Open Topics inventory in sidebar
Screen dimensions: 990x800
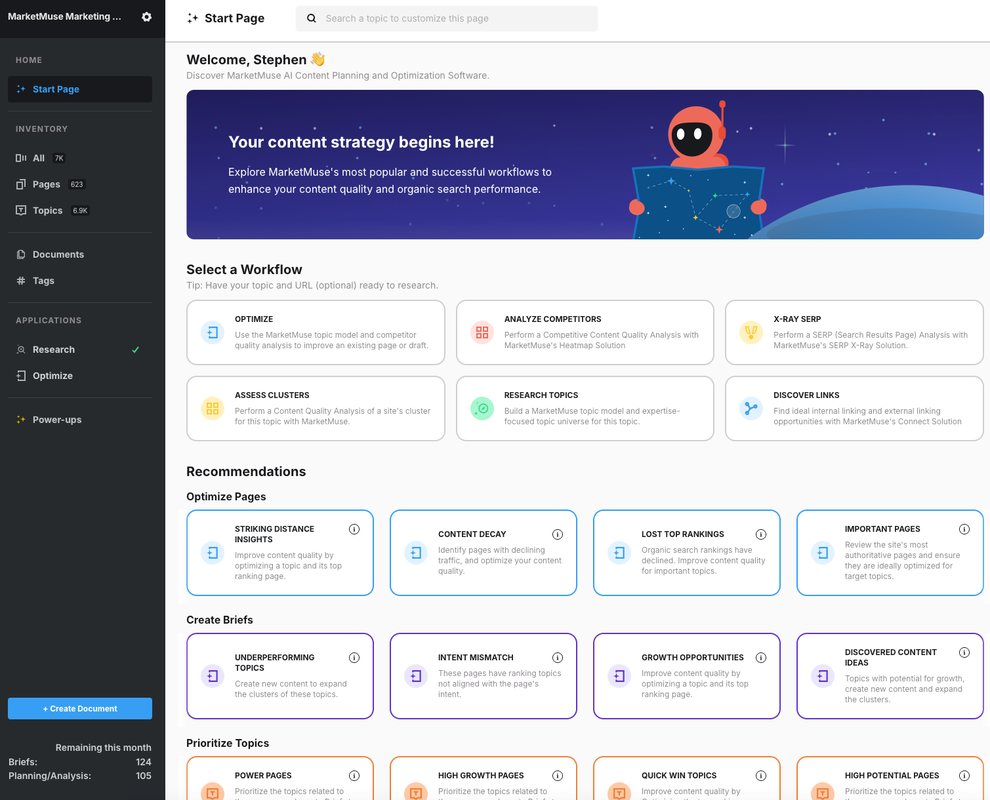80,210
